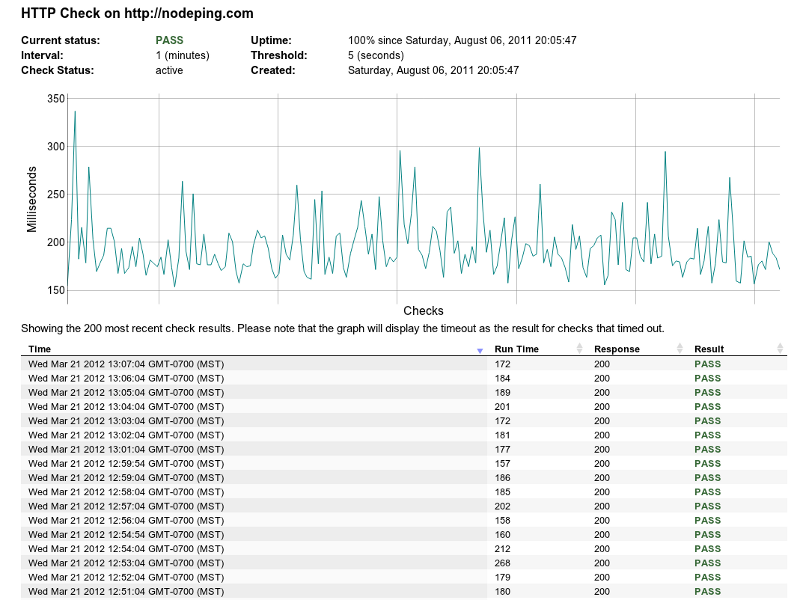Image resolution: width=800 pixels, height=600 pixels.
Task: Click the green PASS current status value
Action: point(169,40)
